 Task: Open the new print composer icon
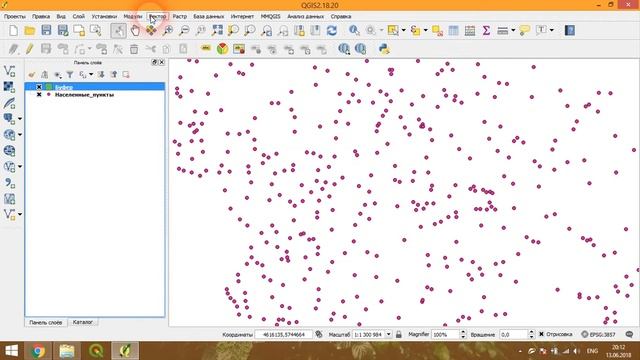79,31
